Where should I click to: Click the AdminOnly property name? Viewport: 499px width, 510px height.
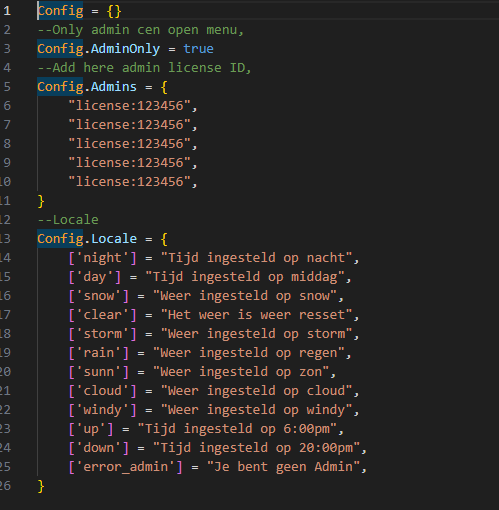click(x=125, y=49)
